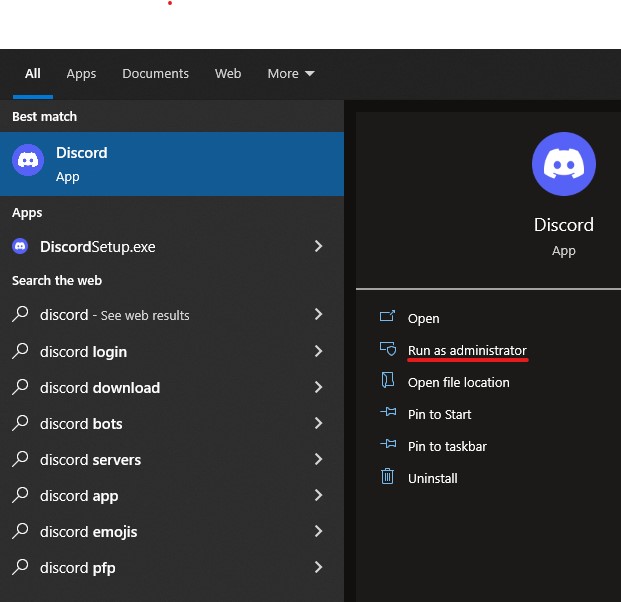Click the Discord title in preview pane

point(564,225)
